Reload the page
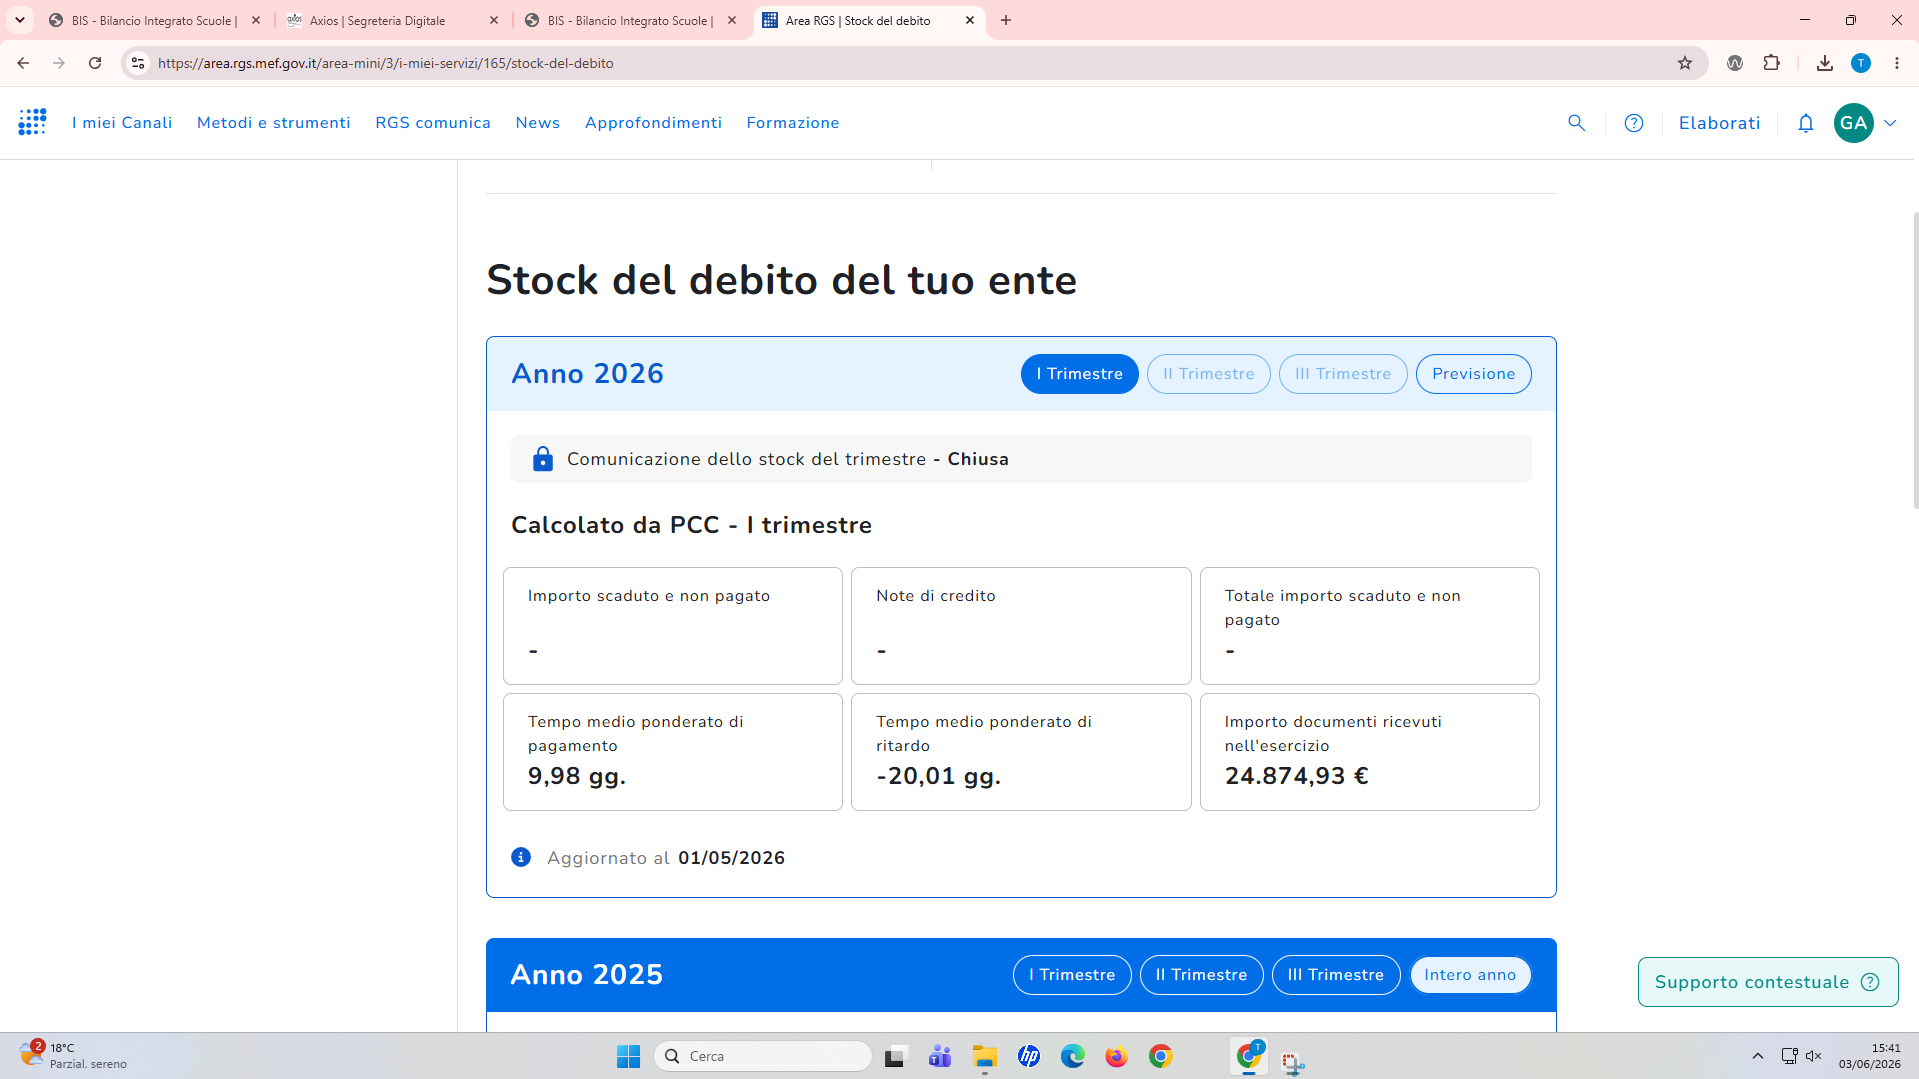 [x=95, y=63]
